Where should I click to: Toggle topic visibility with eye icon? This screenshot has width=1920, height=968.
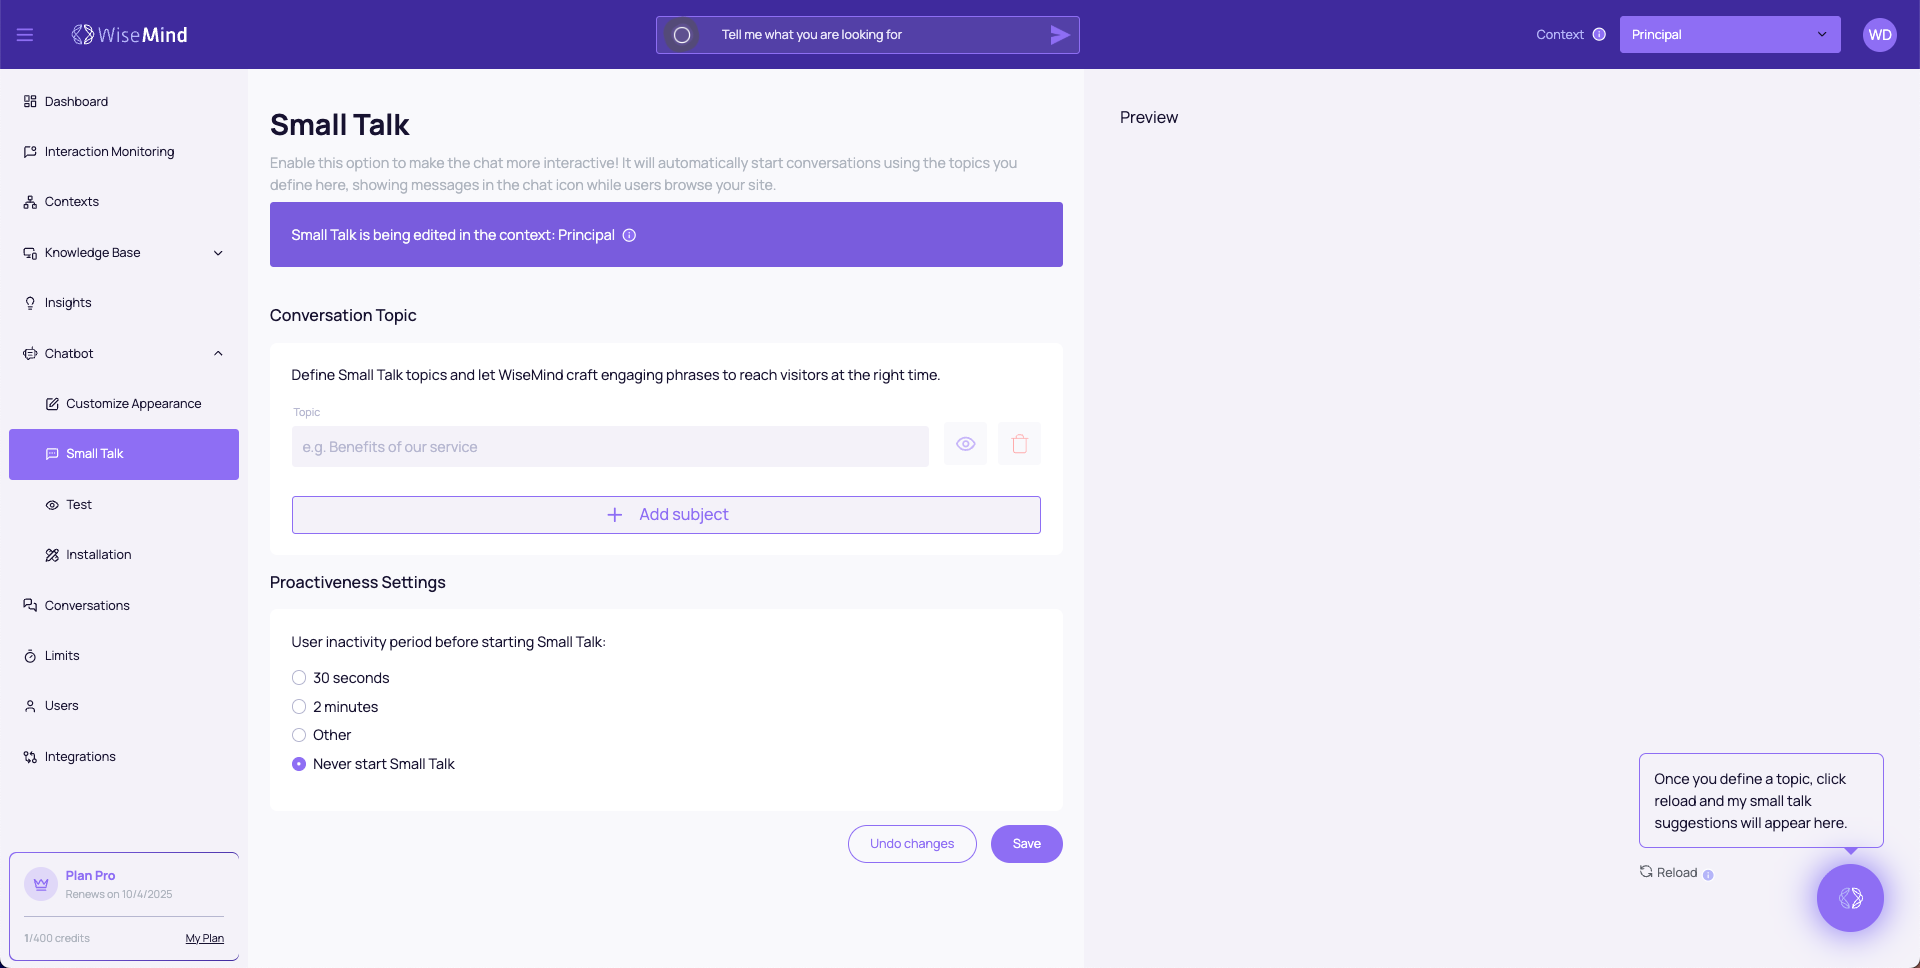[965, 444]
